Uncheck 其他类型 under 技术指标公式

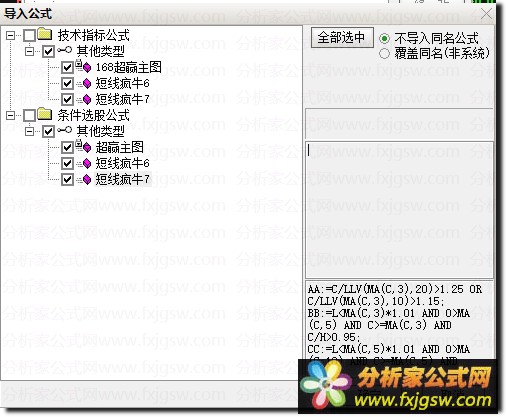pyautogui.click(x=48, y=51)
